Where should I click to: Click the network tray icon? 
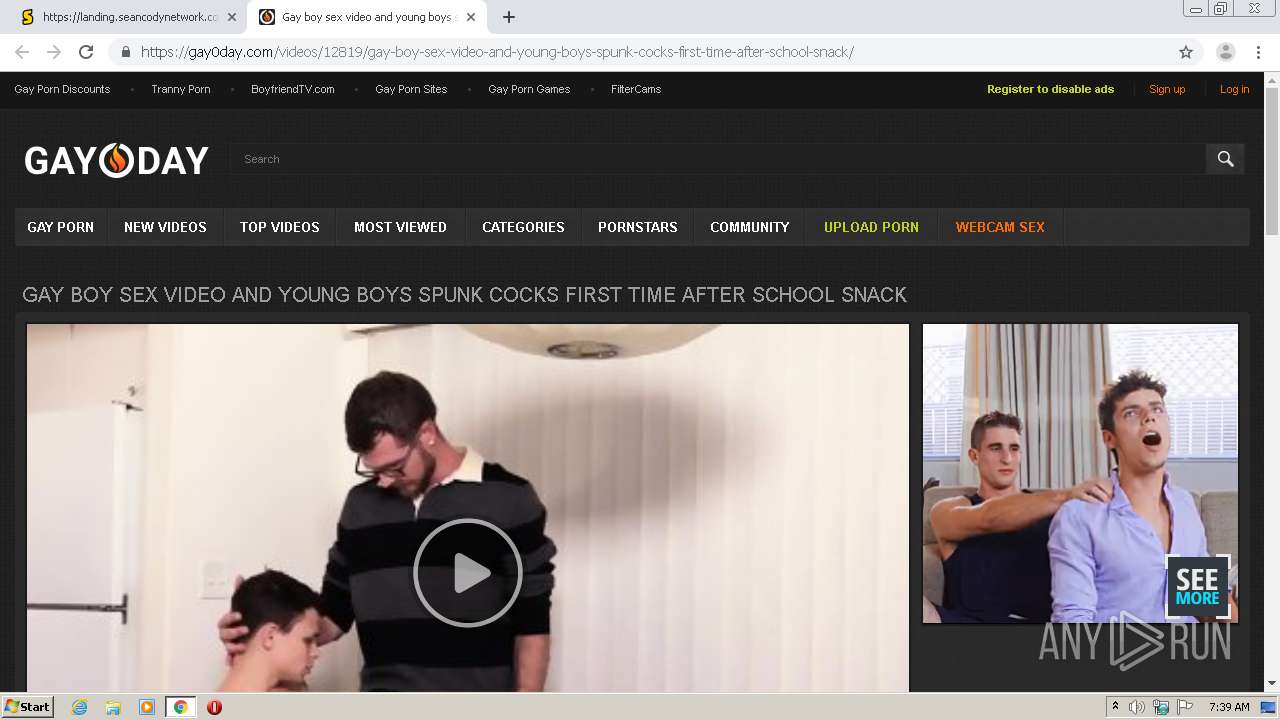click(1161, 707)
